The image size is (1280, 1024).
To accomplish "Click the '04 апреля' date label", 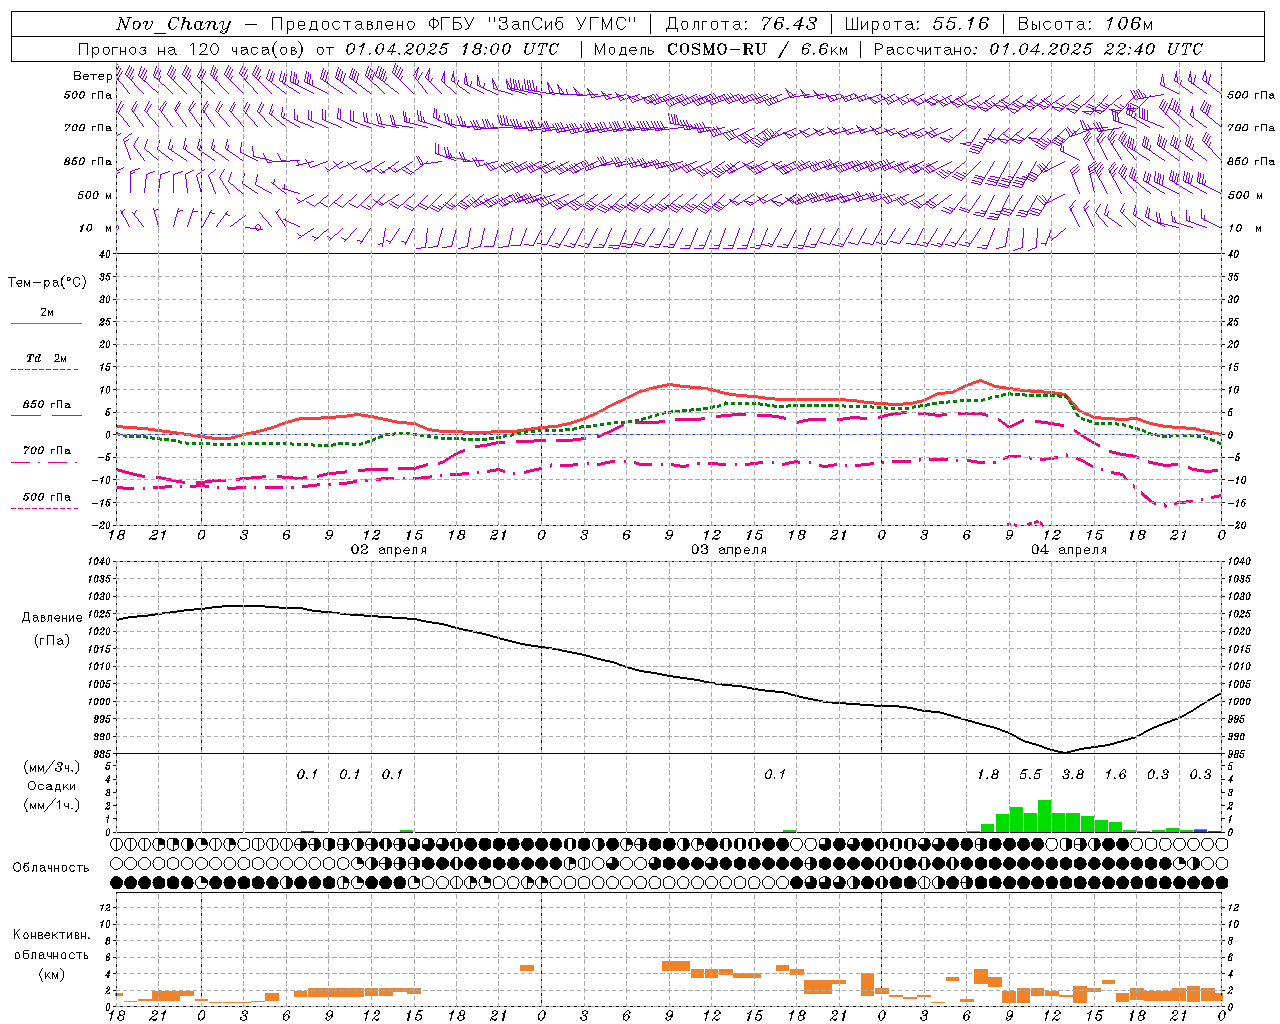I will (x=1069, y=550).
